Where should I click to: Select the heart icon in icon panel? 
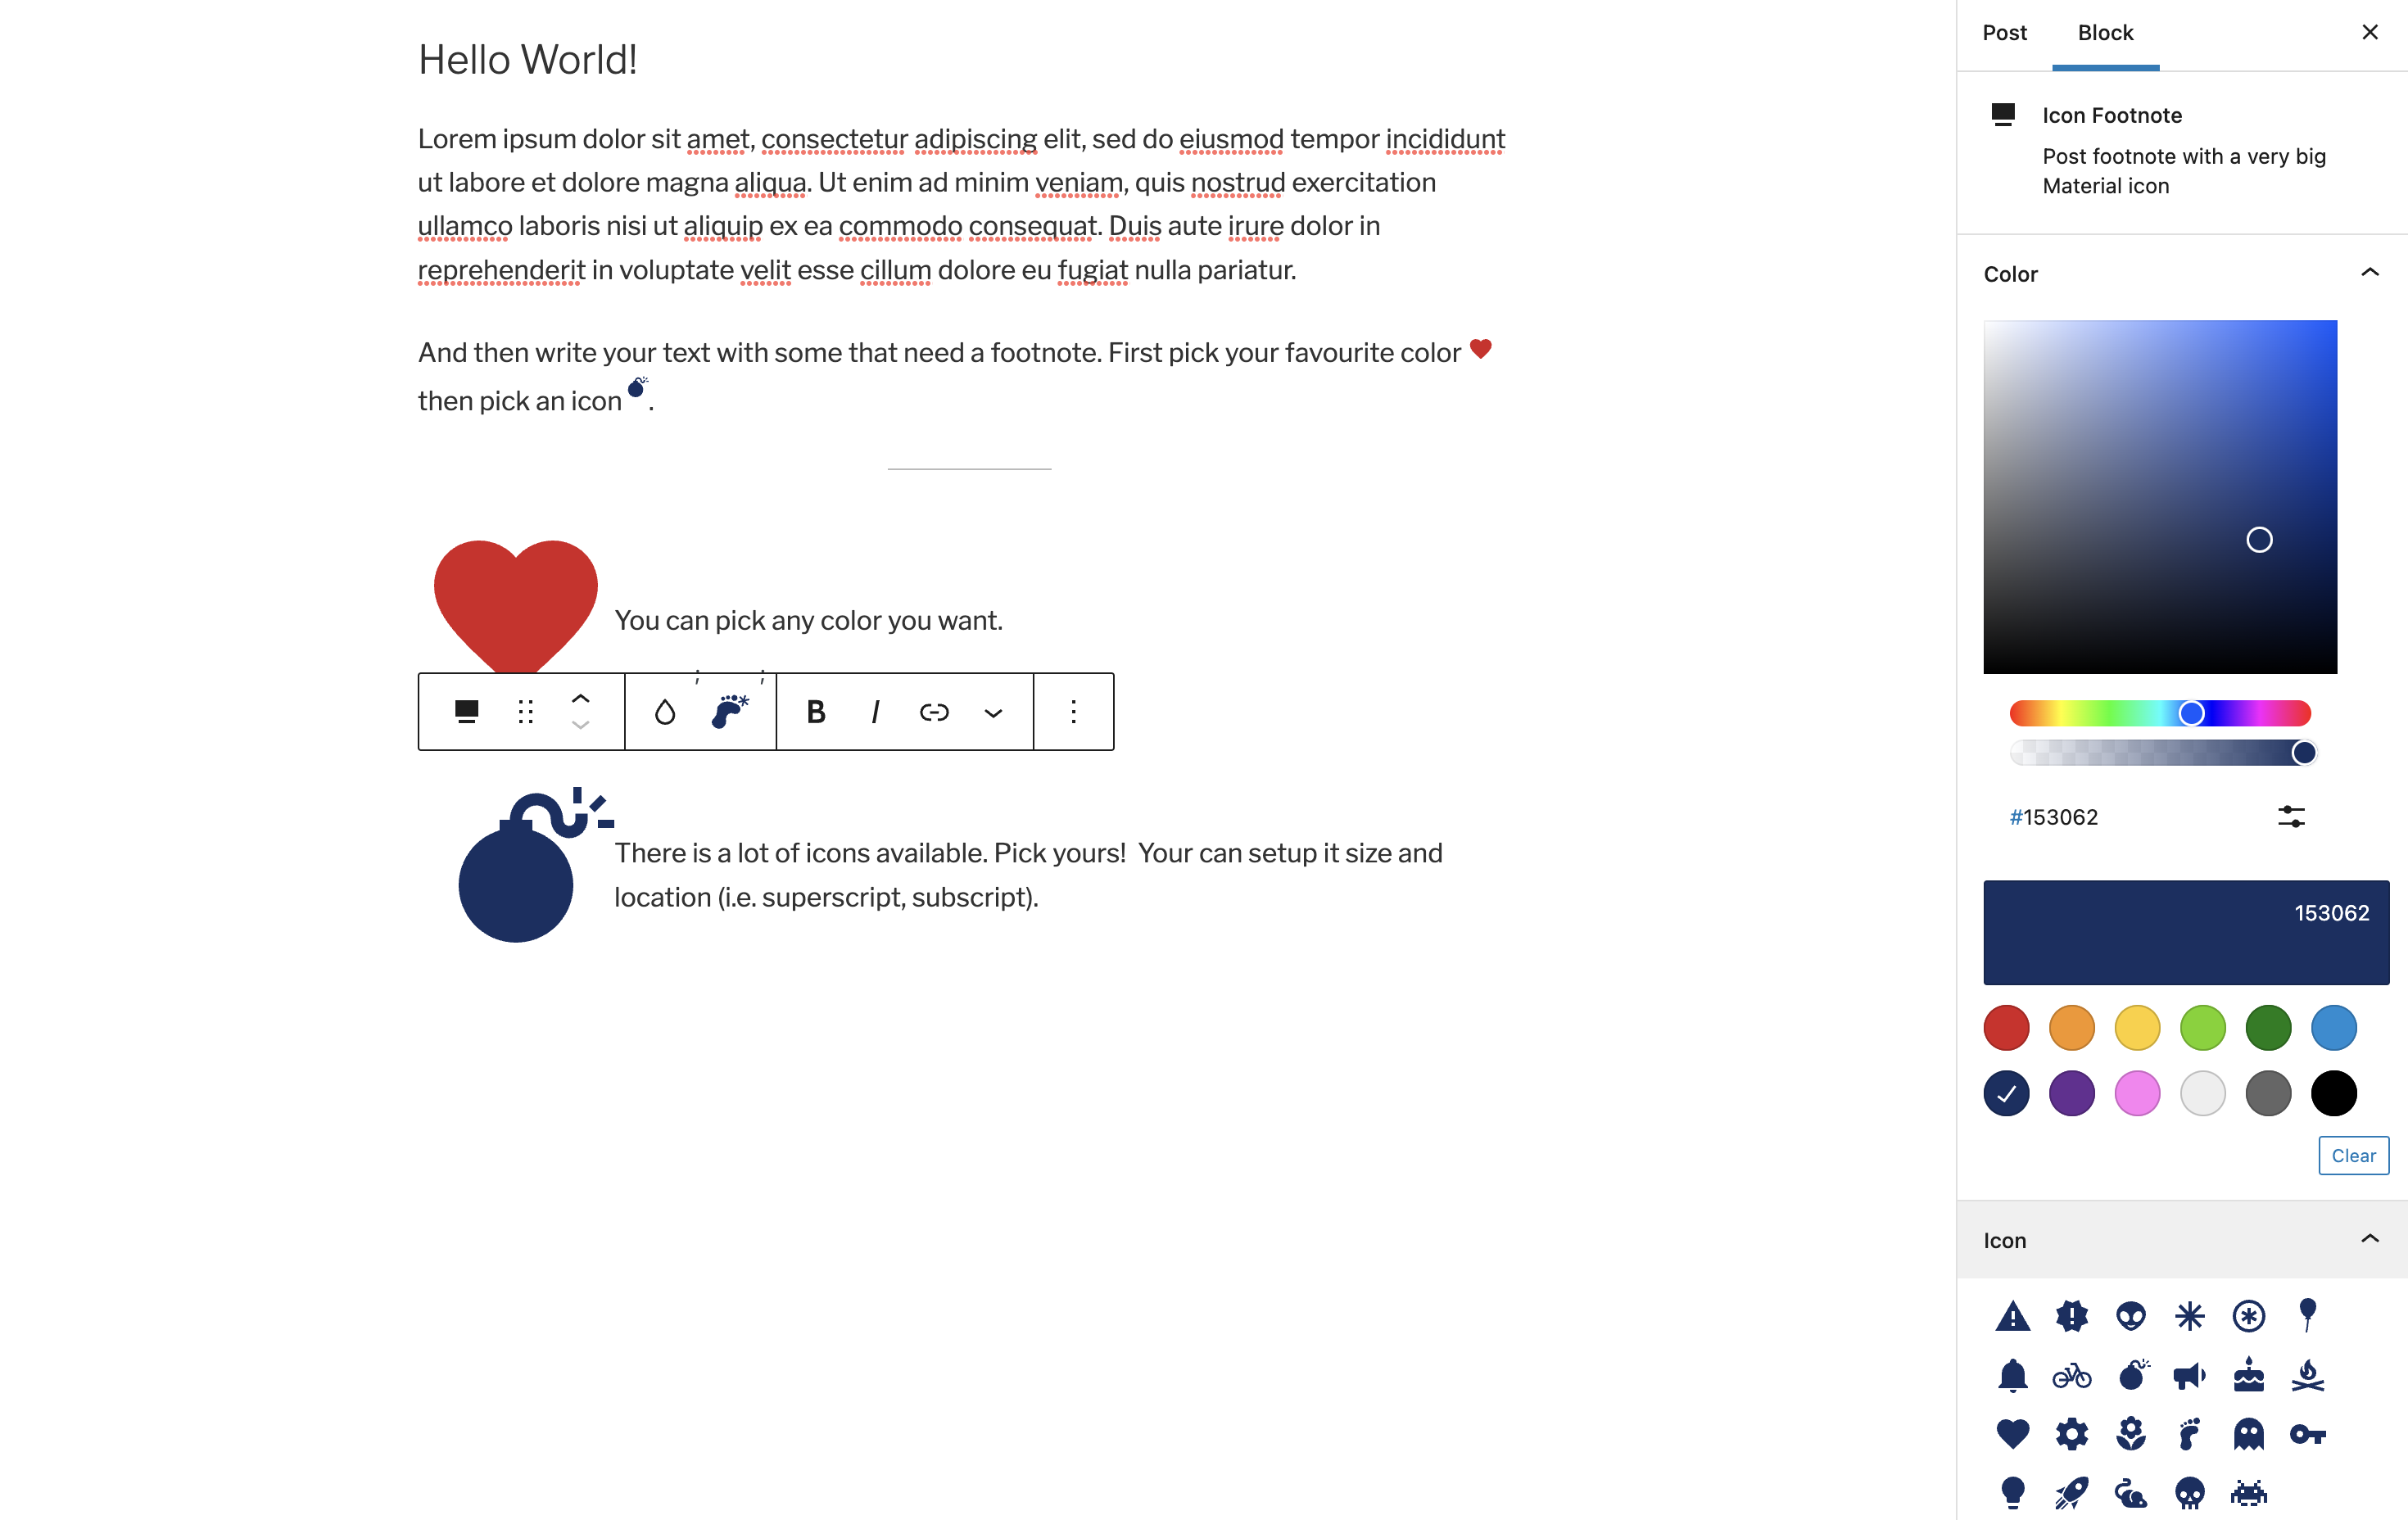coord(2012,1432)
